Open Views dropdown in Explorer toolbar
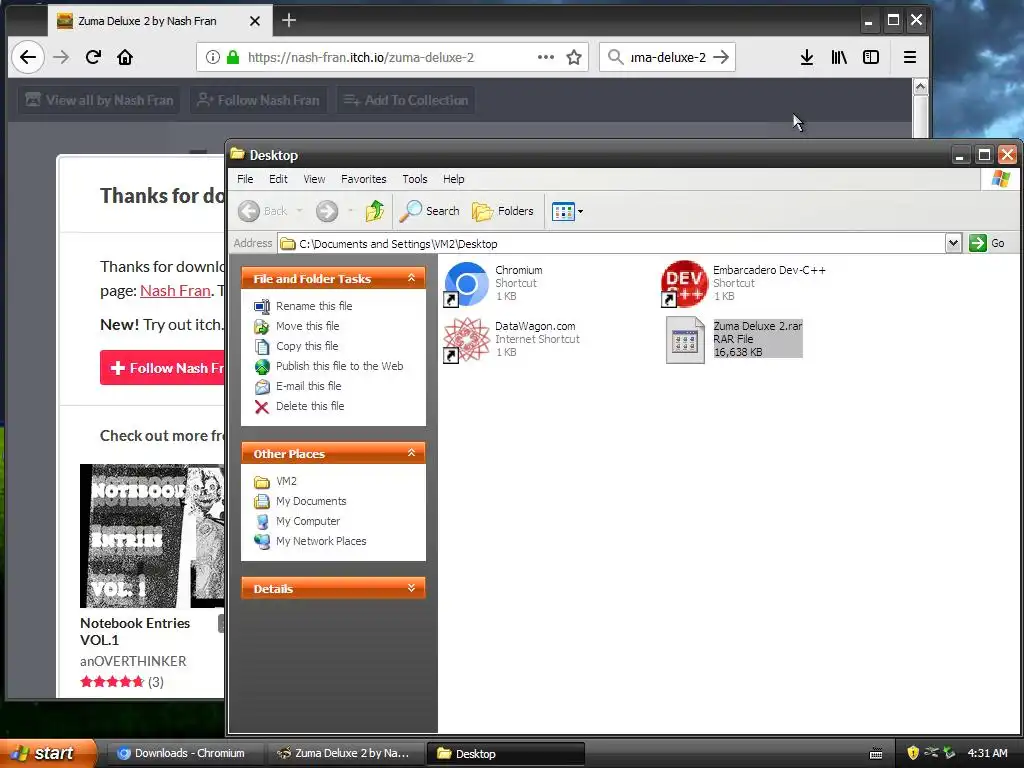 (567, 211)
